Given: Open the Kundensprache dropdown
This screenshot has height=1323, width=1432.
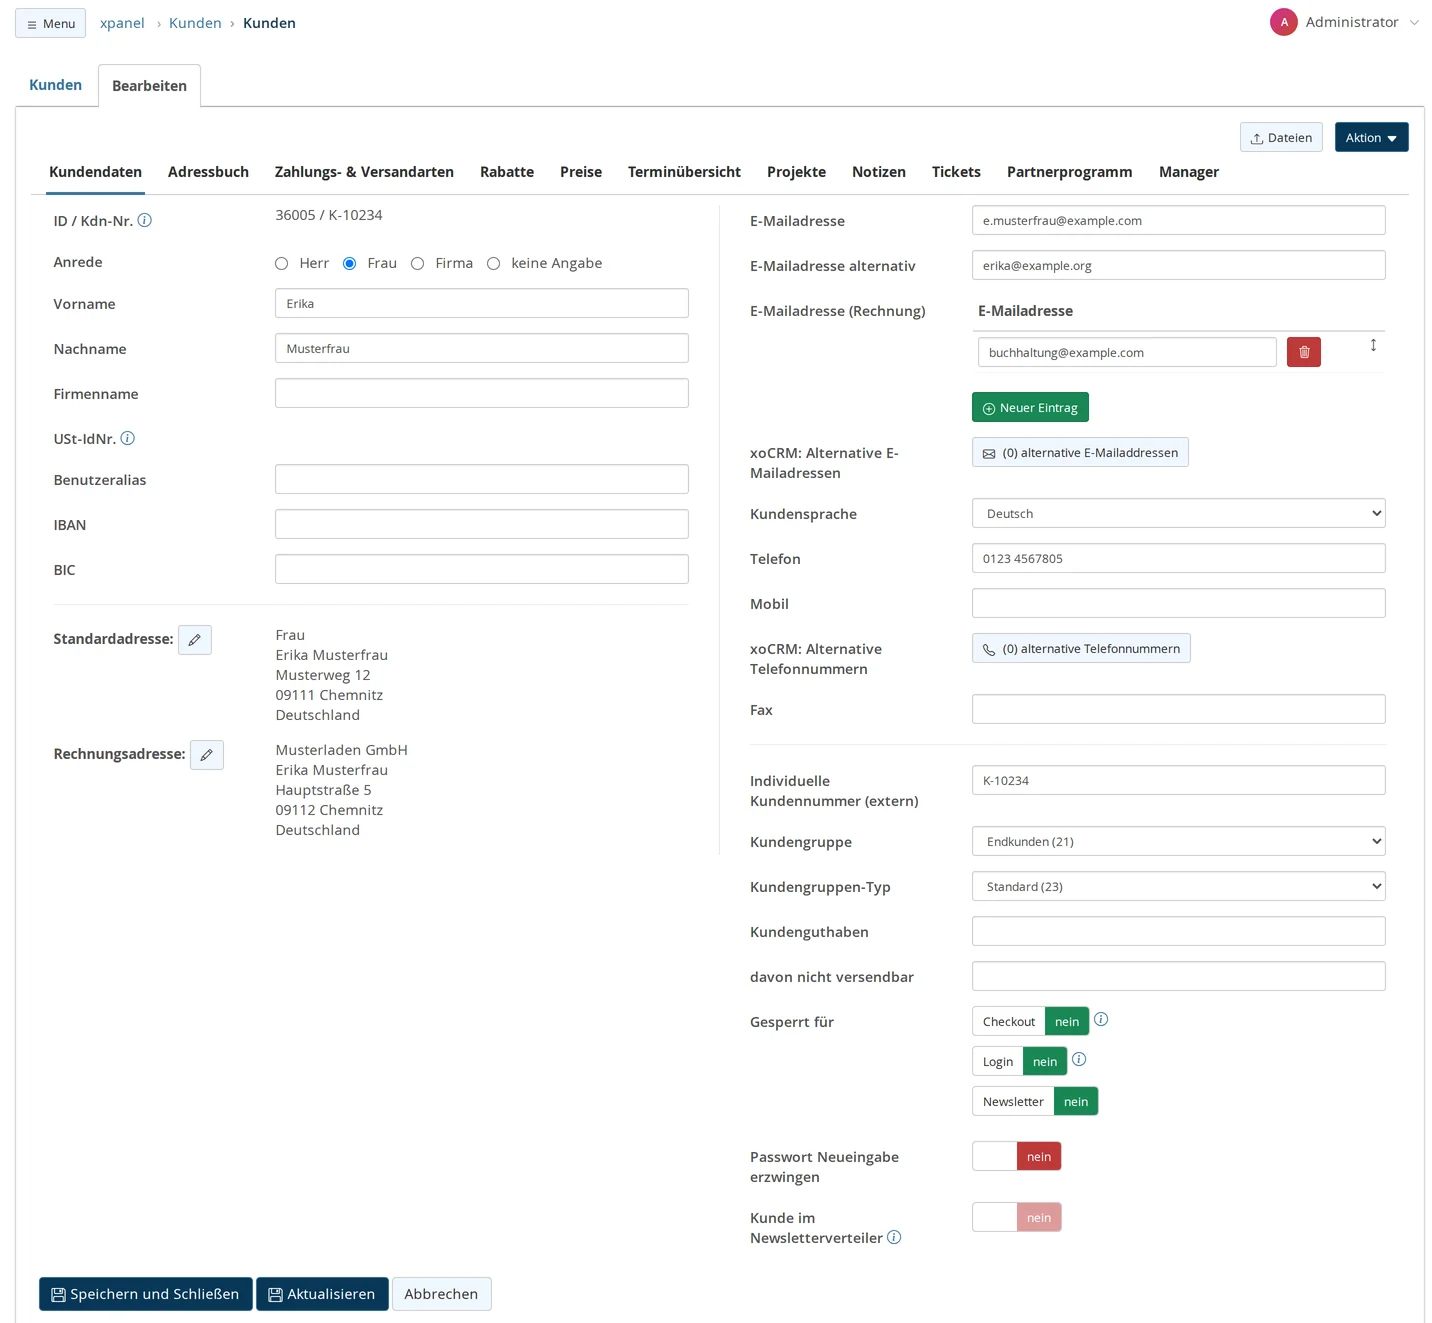Looking at the screenshot, I should pos(1178,513).
